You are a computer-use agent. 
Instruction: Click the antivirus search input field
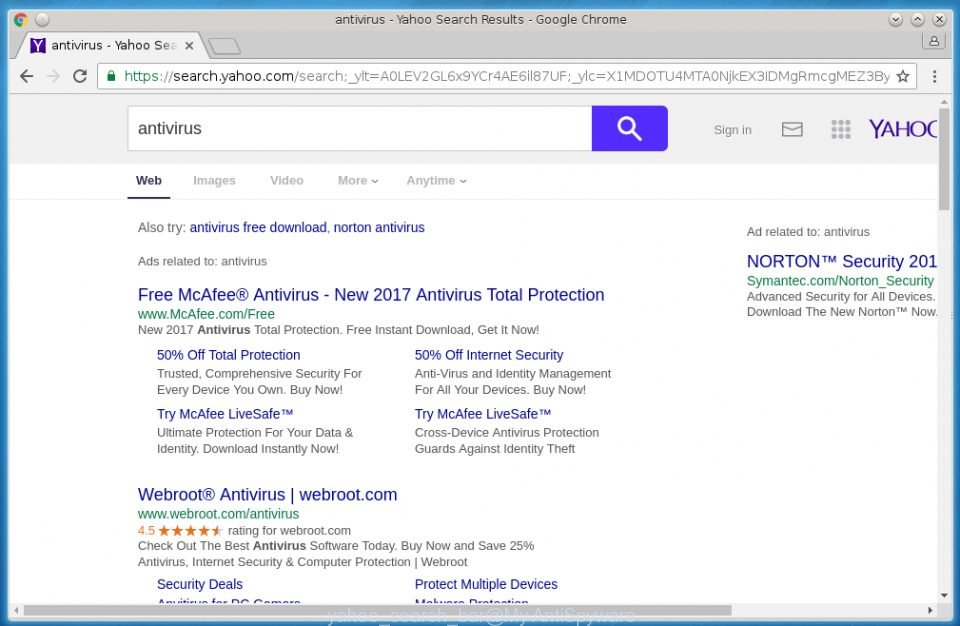pos(360,128)
